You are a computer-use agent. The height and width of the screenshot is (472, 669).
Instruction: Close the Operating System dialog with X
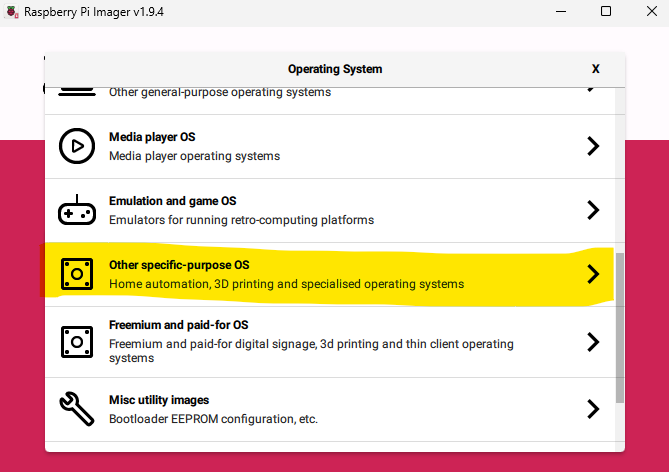pyautogui.click(x=596, y=69)
